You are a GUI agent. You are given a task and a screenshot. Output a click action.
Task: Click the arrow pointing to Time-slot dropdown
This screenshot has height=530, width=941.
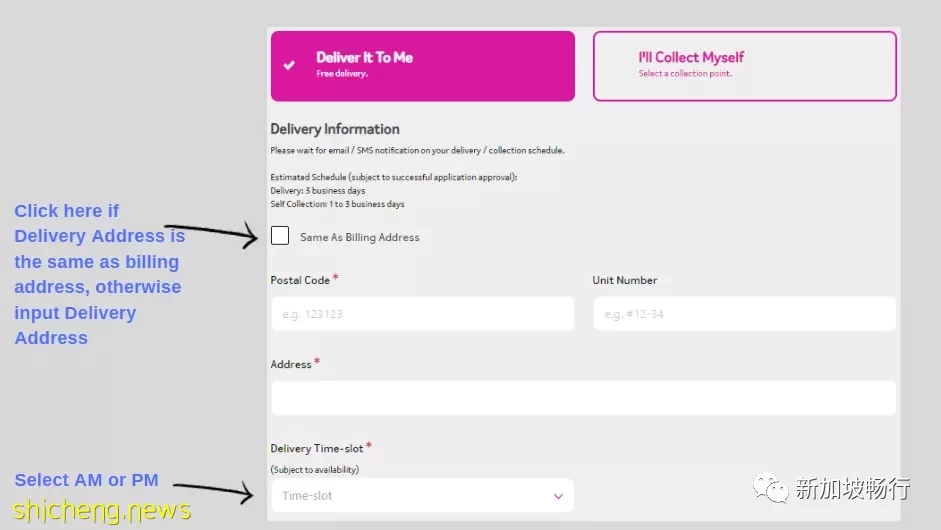pyautogui.click(x=213, y=492)
